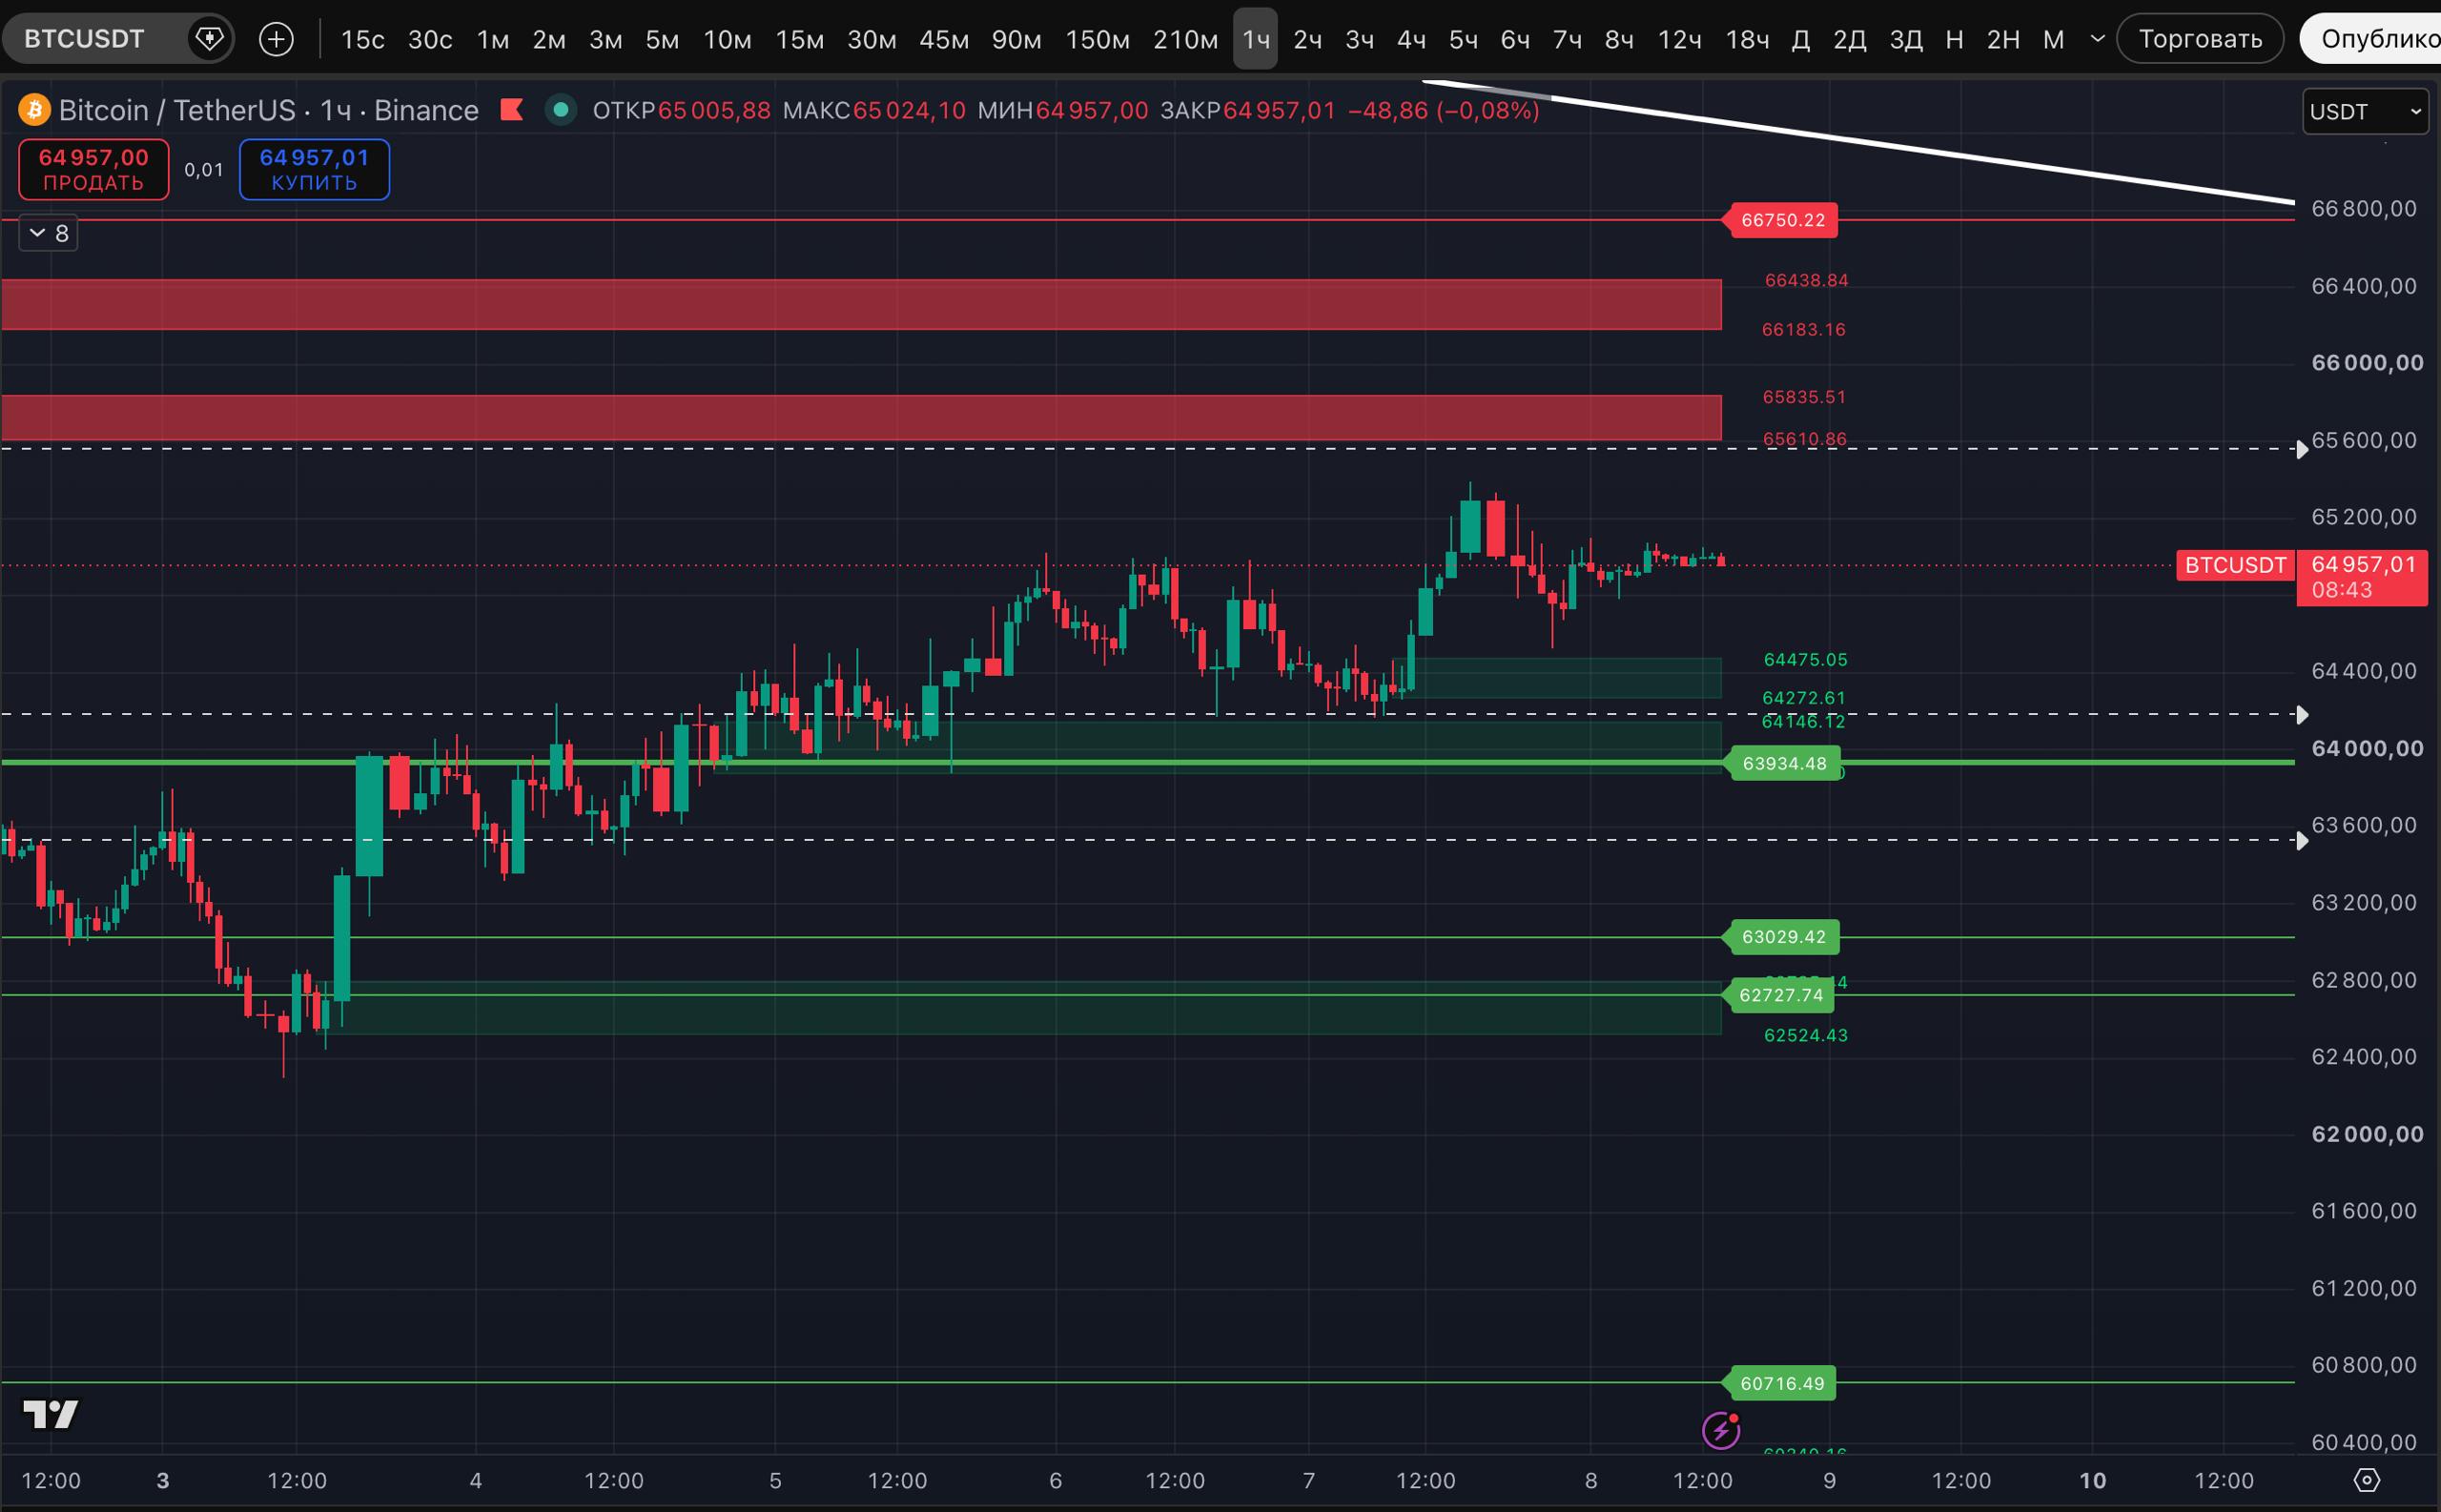
Task: Open the USDT currency dropdown
Action: point(2365,111)
